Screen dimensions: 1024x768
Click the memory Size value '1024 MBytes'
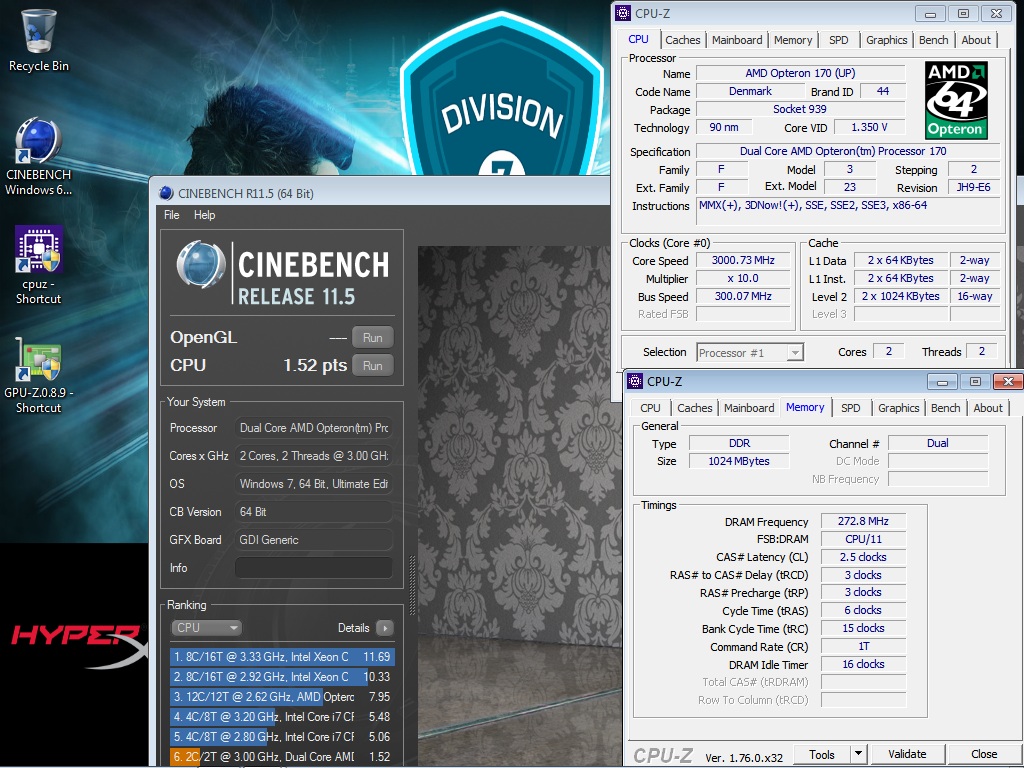pyautogui.click(x=739, y=461)
